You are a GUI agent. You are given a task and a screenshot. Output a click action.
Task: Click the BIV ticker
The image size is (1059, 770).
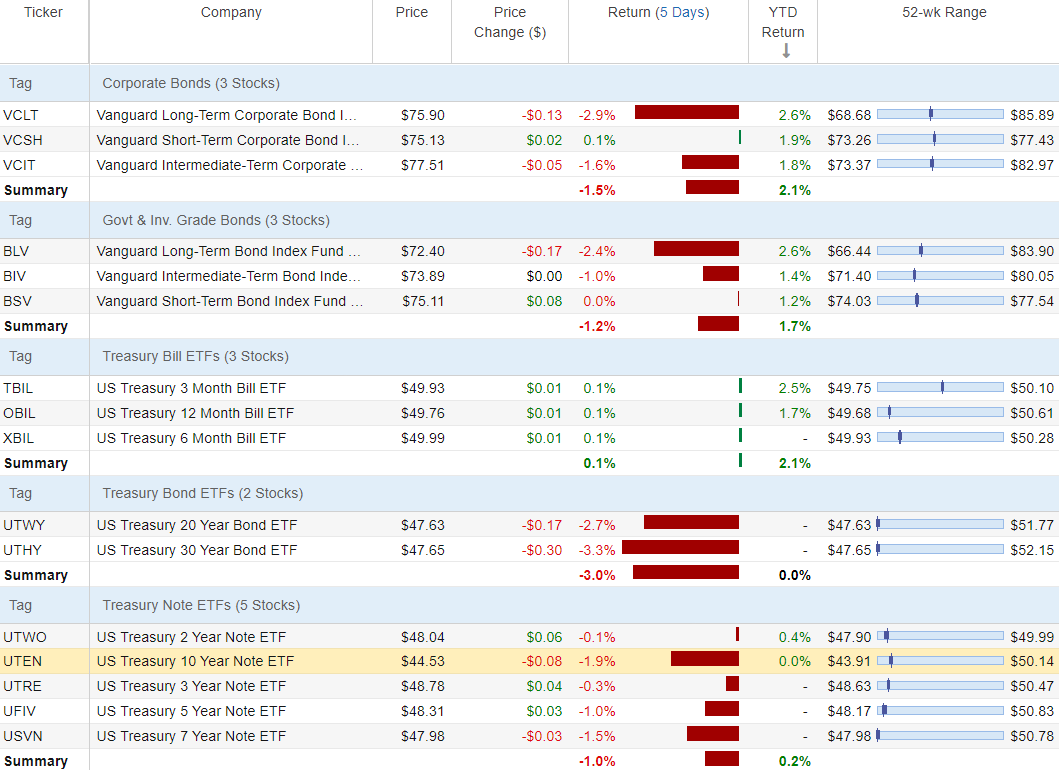point(15,276)
